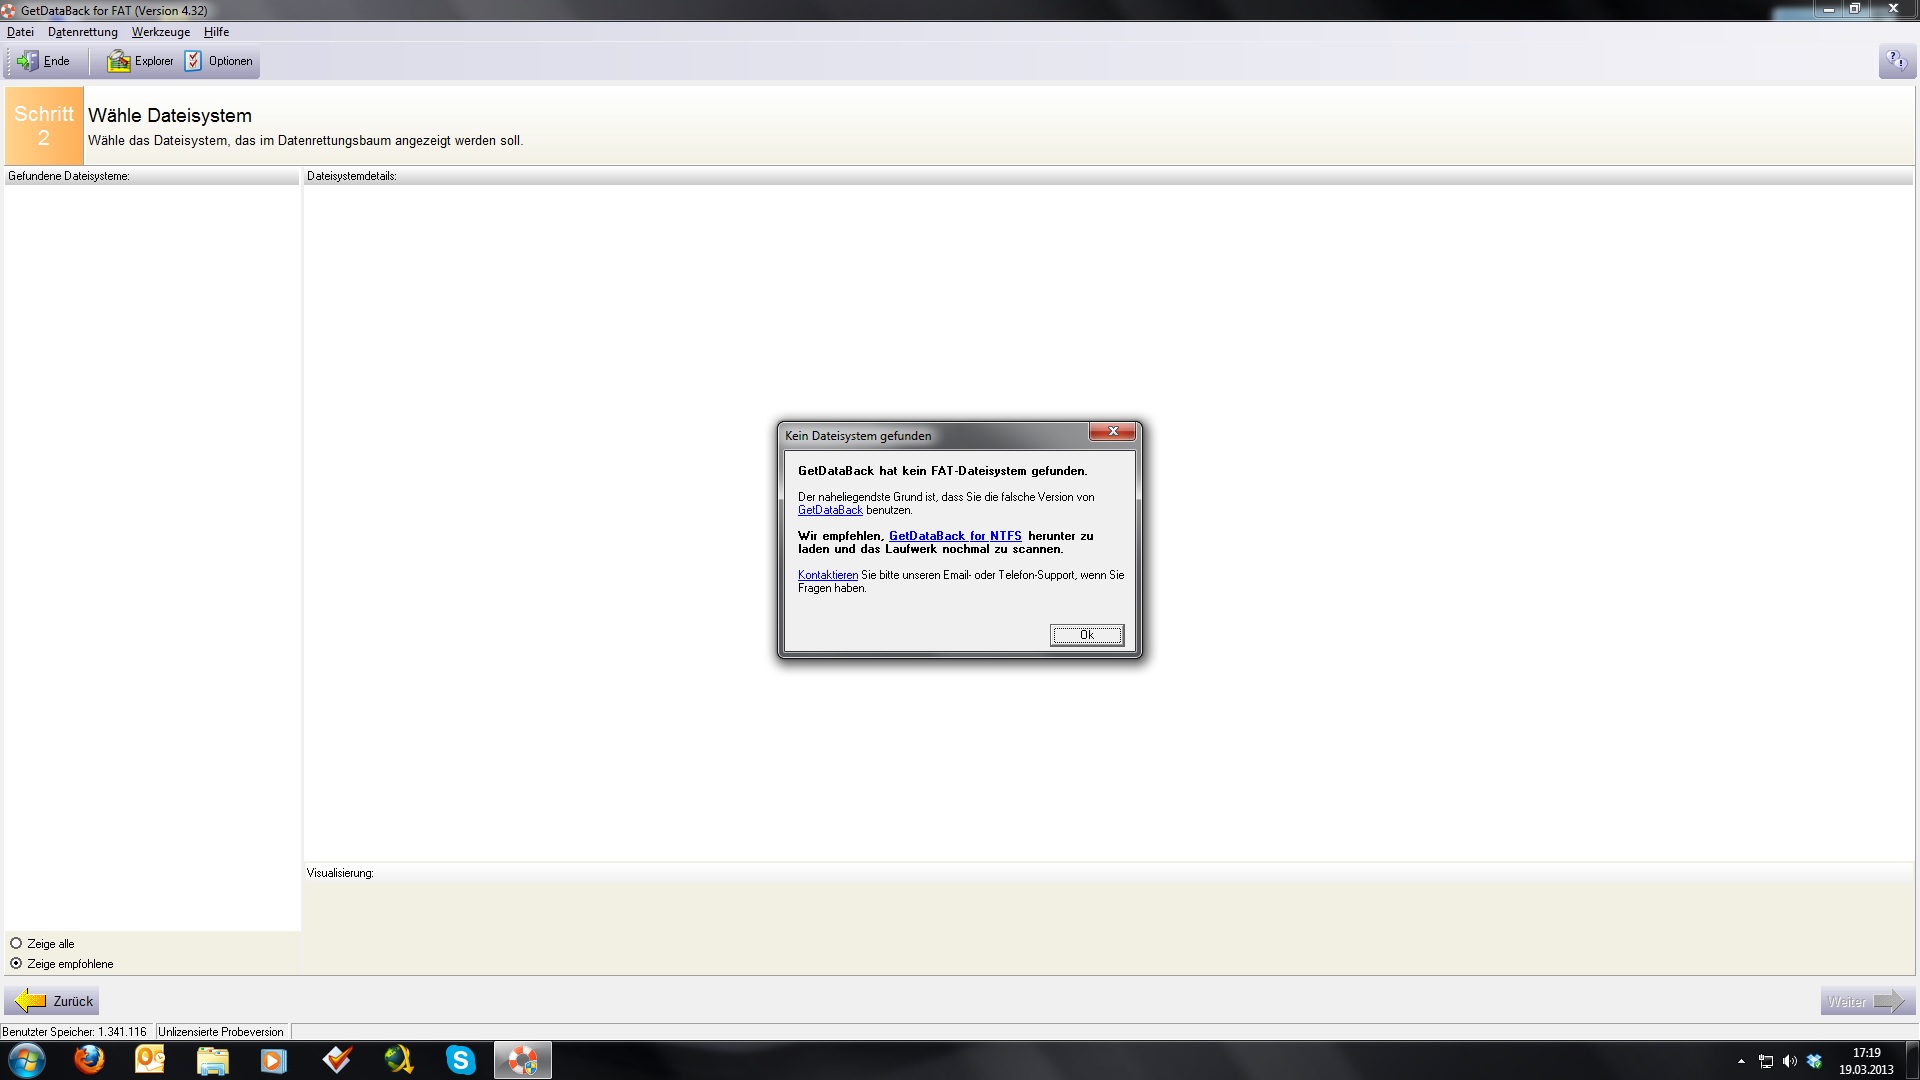The height and width of the screenshot is (1080, 1920).
Task: Click the 'Unlizensierte Probeversion' status text
Action: point(221,1032)
